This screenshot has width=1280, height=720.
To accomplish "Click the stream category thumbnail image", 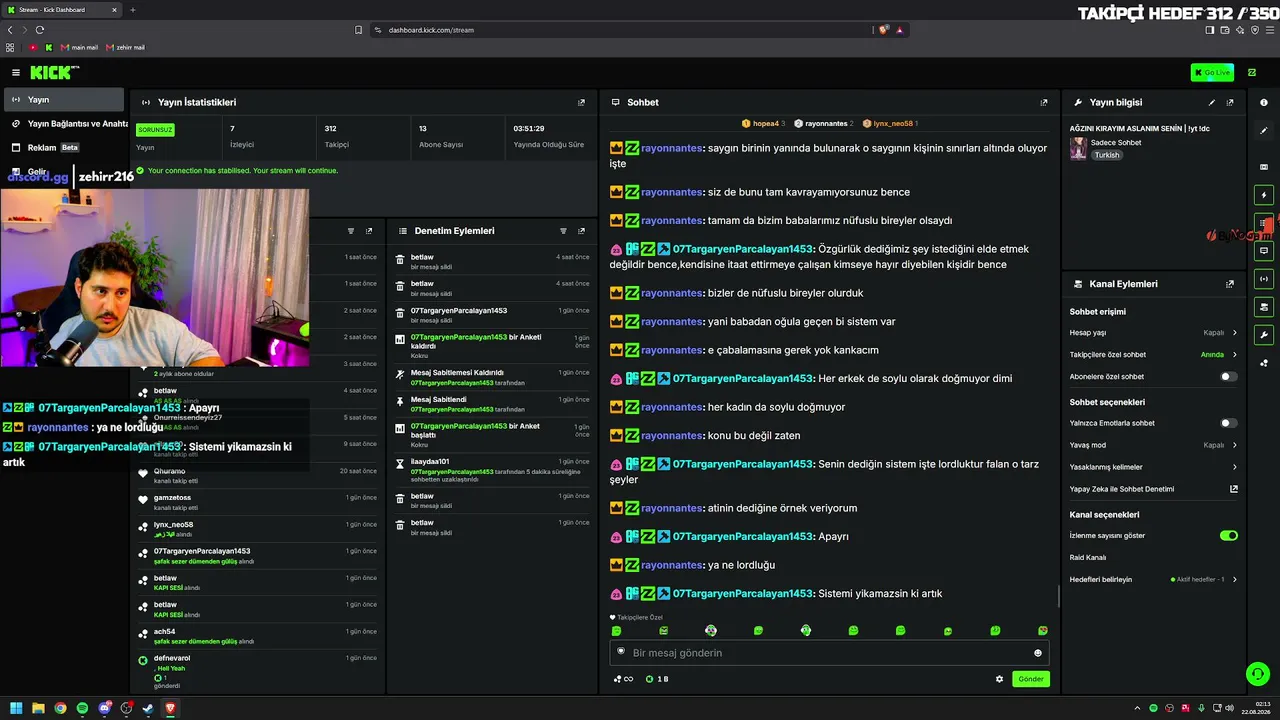I will [x=1078, y=148].
